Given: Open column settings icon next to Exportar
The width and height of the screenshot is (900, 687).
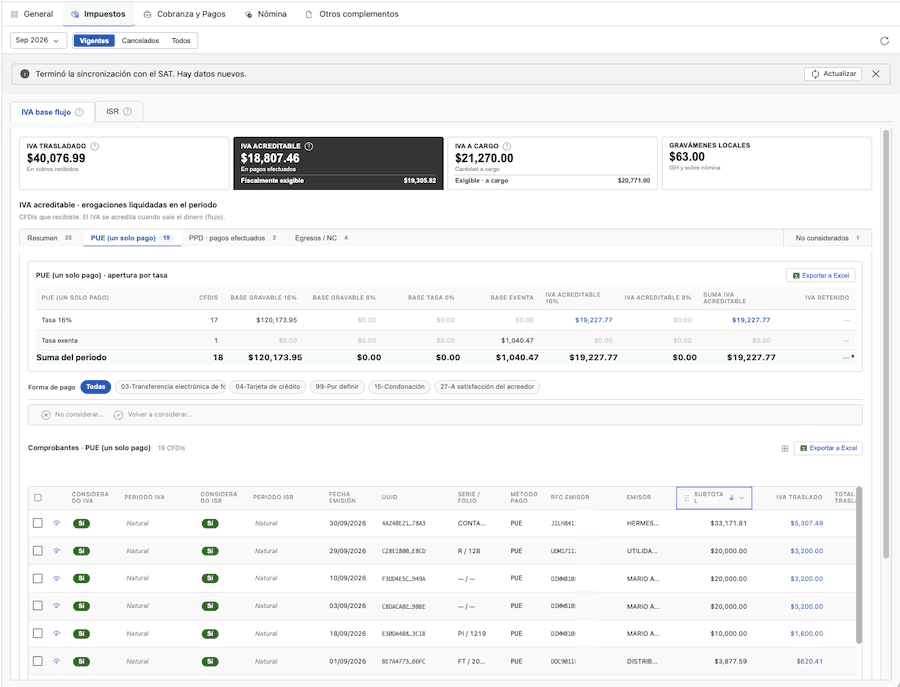Looking at the screenshot, I should click(785, 448).
